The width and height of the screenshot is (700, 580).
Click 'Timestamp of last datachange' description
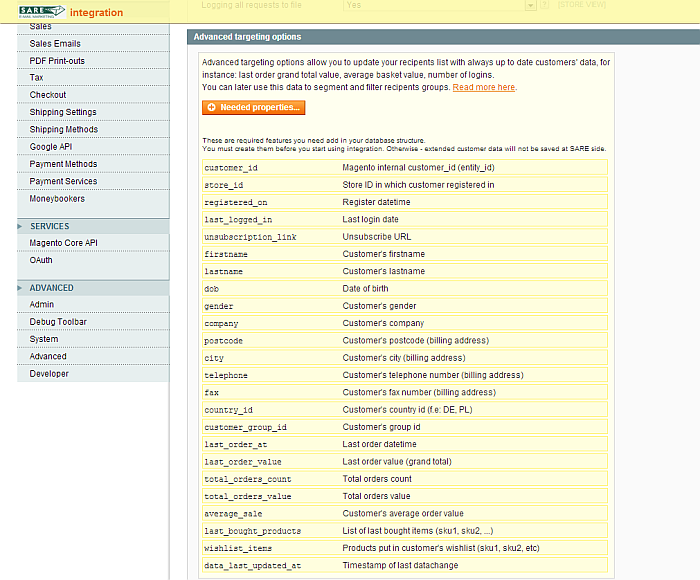click(400, 565)
